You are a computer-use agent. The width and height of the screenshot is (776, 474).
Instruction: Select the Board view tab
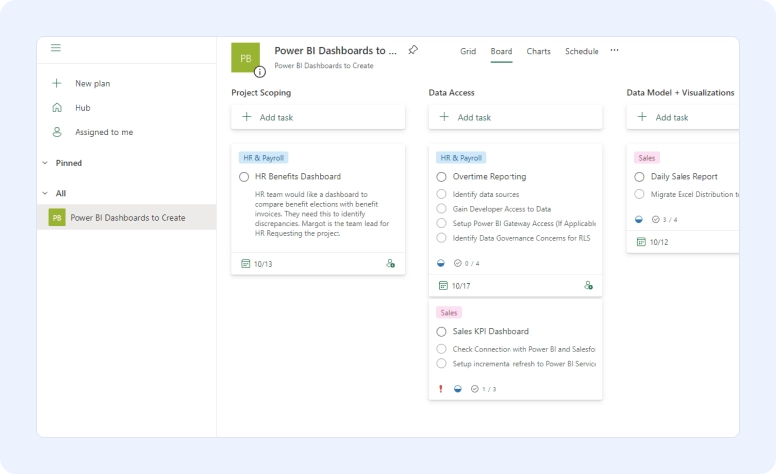pos(501,51)
